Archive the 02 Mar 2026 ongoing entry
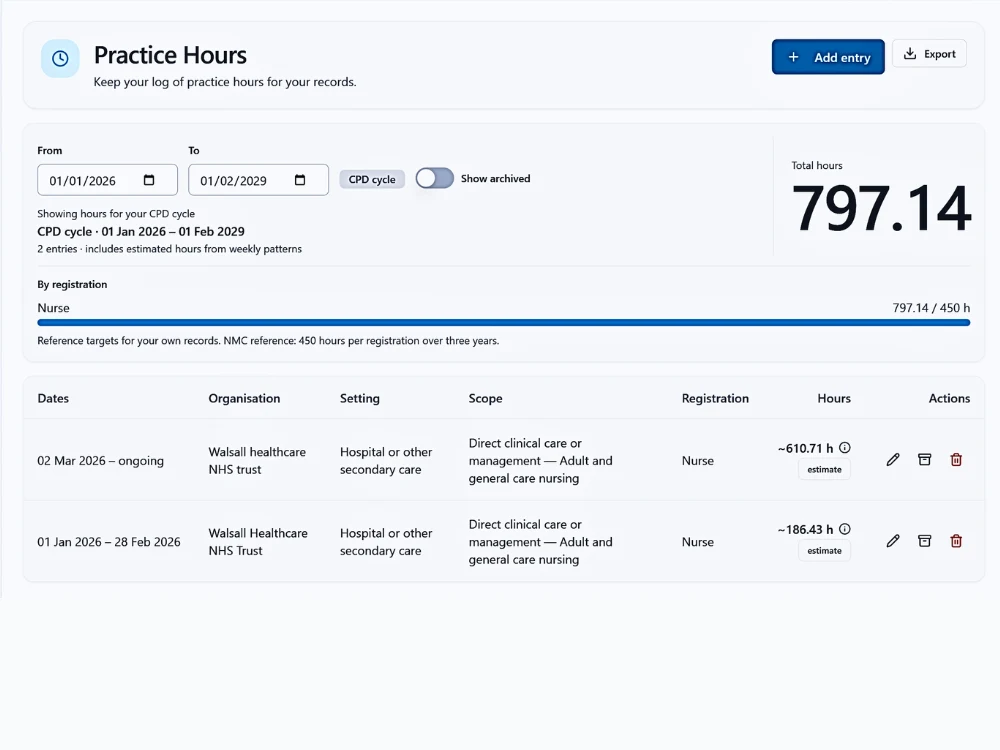 click(924, 460)
